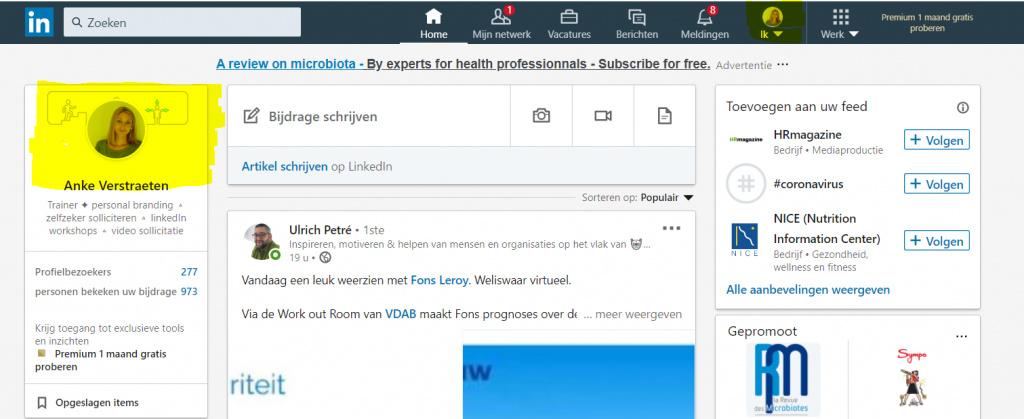1024x419 pixels.
Task: Click the LinkedIn logo
Action: click(39, 22)
